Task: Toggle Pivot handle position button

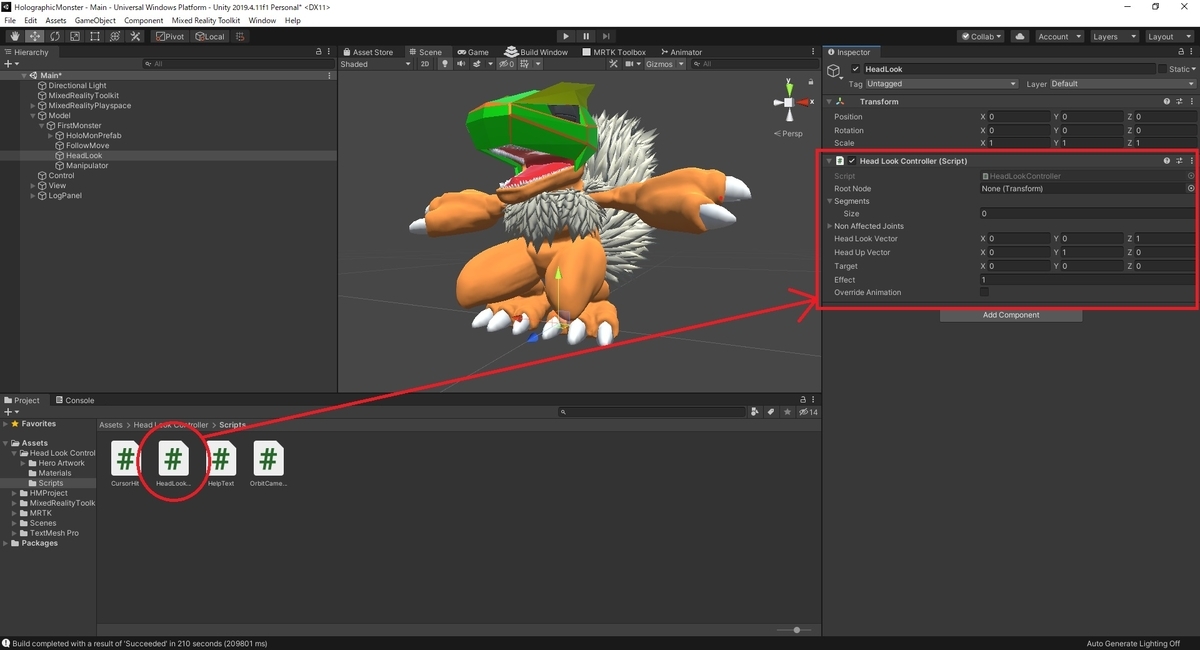Action: [170, 36]
